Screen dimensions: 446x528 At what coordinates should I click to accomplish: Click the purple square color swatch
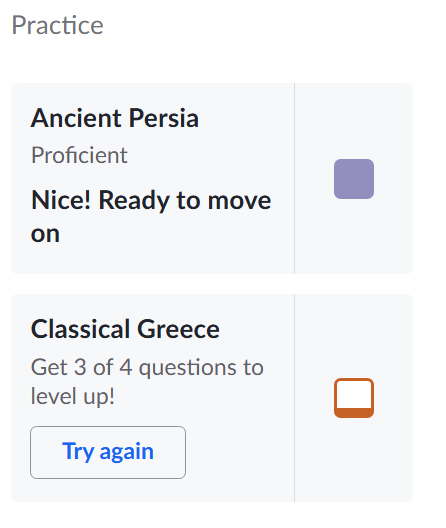(x=354, y=179)
